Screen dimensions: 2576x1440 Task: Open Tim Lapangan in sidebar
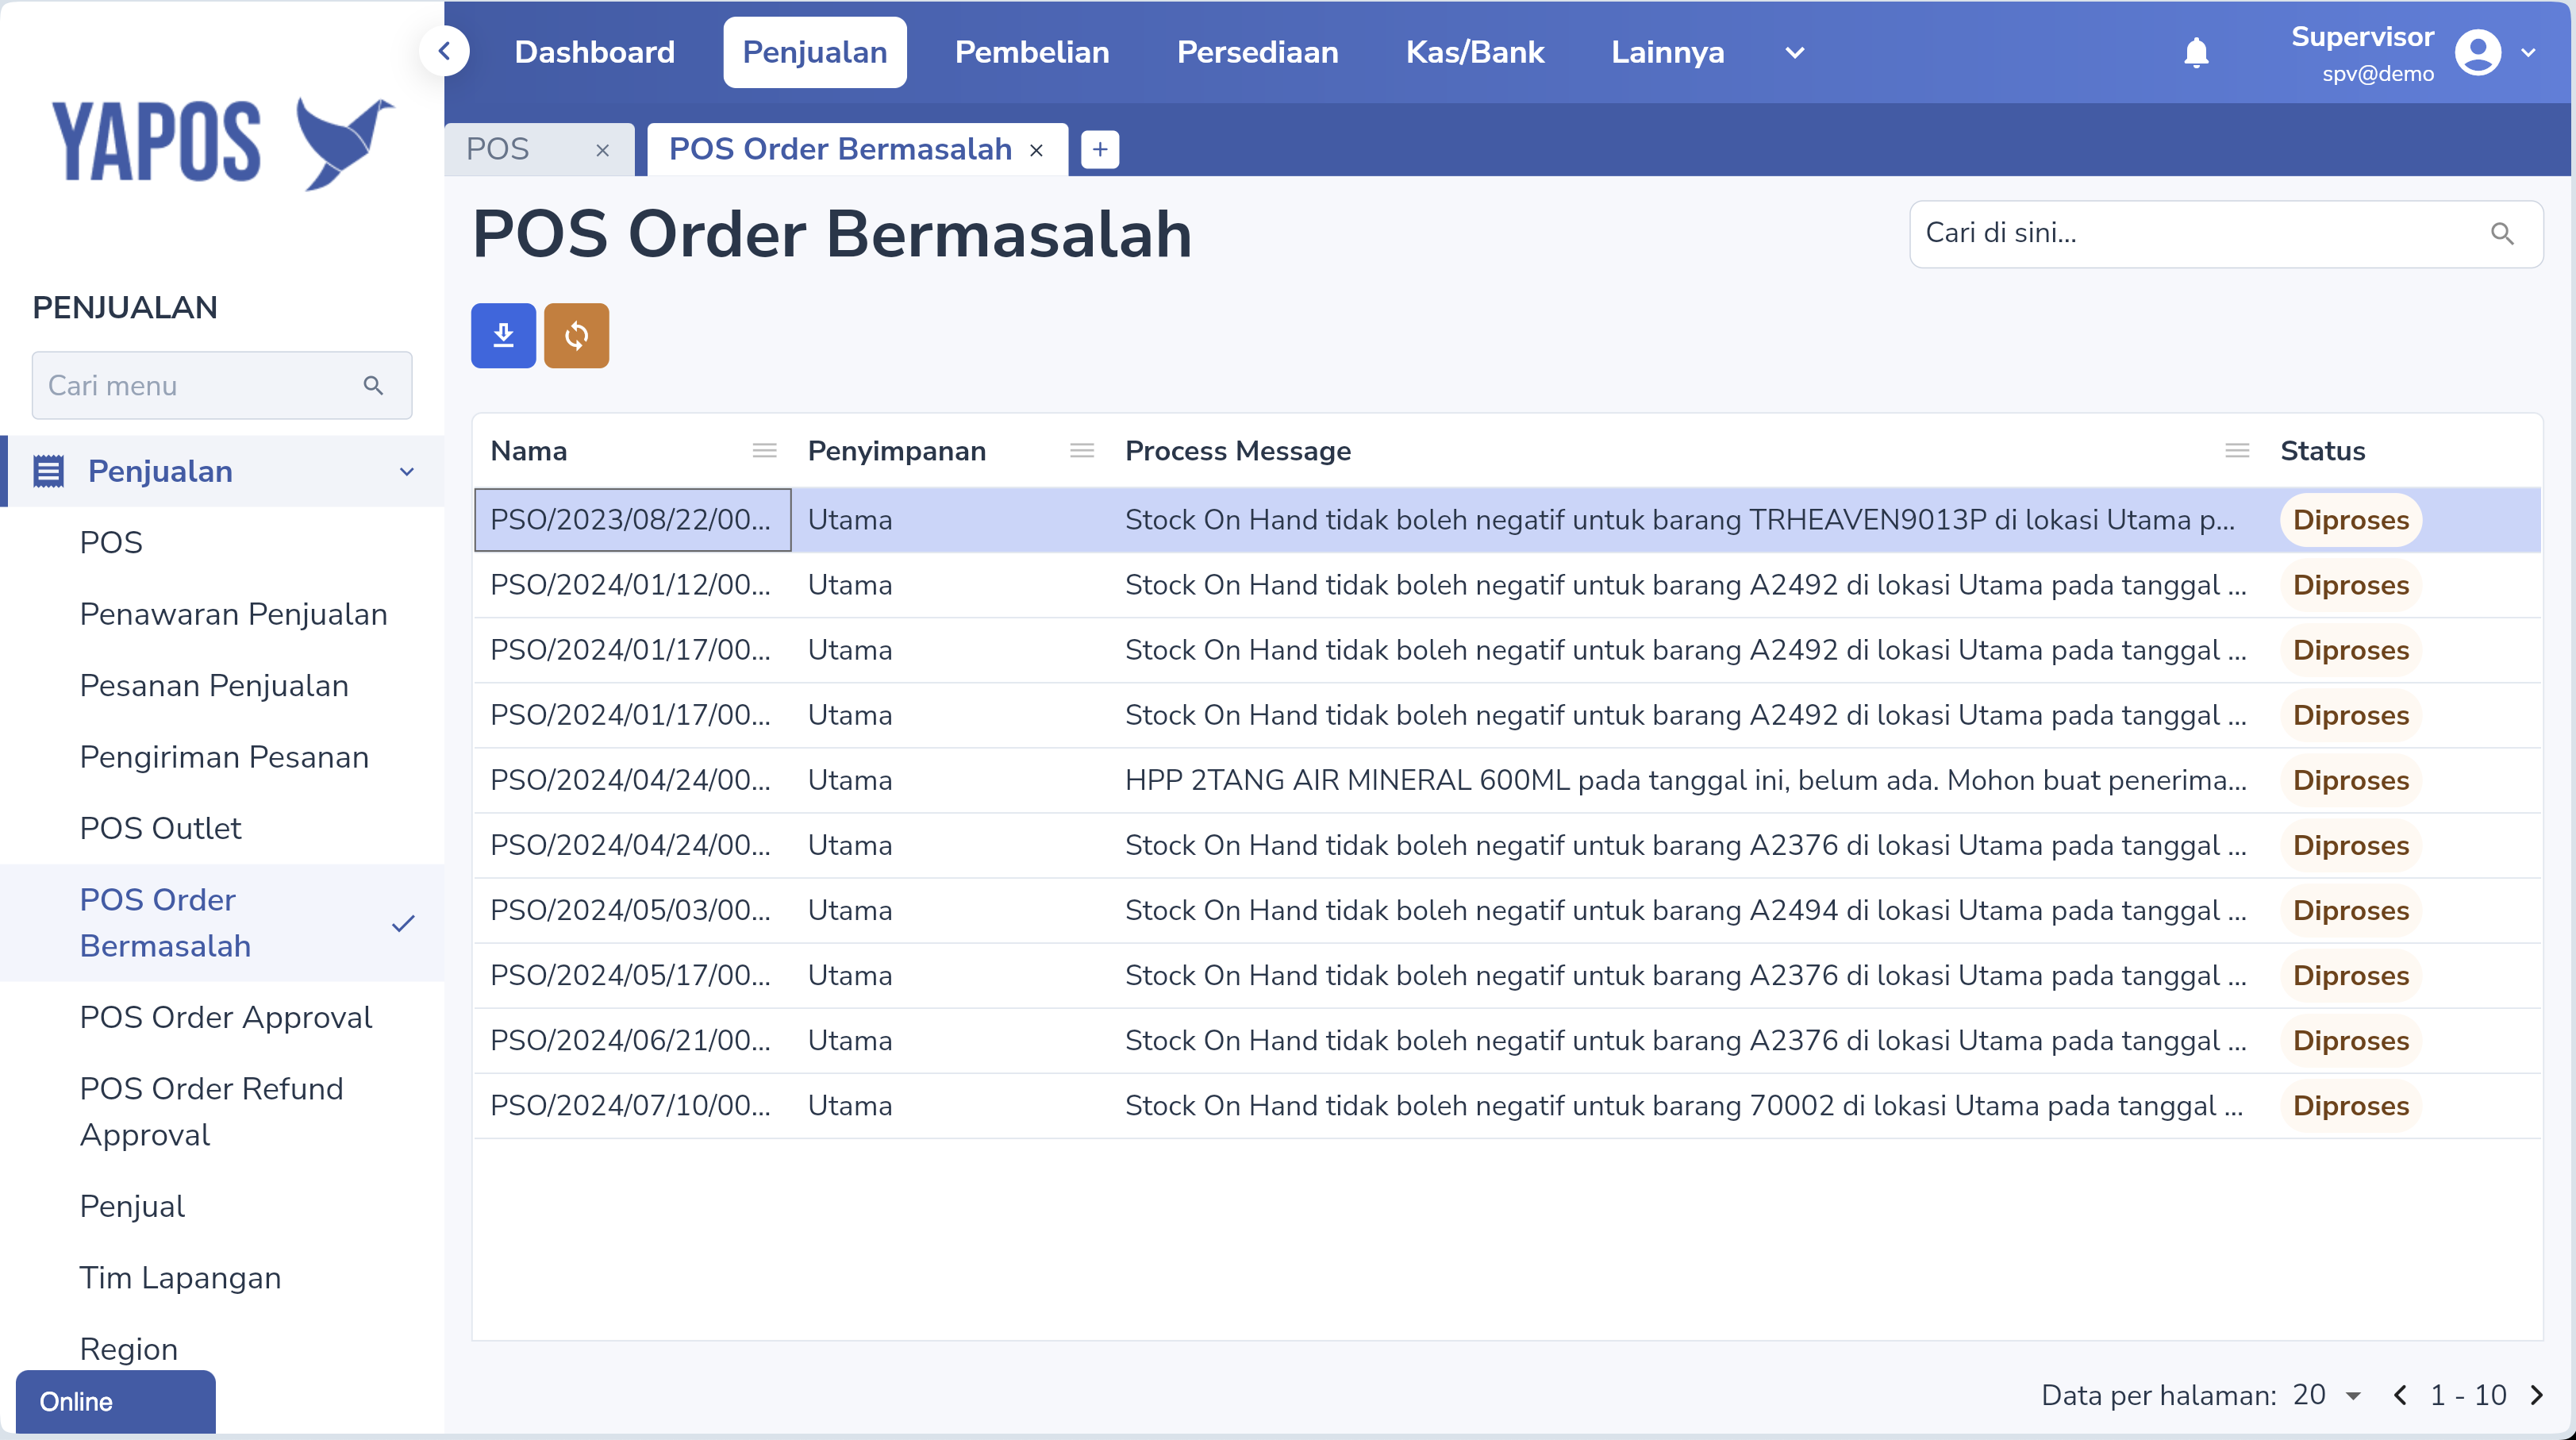click(x=222, y=1277)
